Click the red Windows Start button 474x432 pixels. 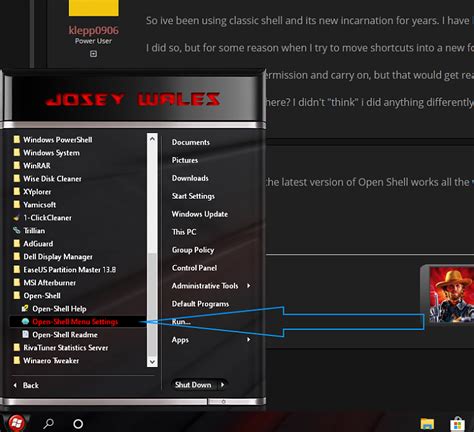16,423
